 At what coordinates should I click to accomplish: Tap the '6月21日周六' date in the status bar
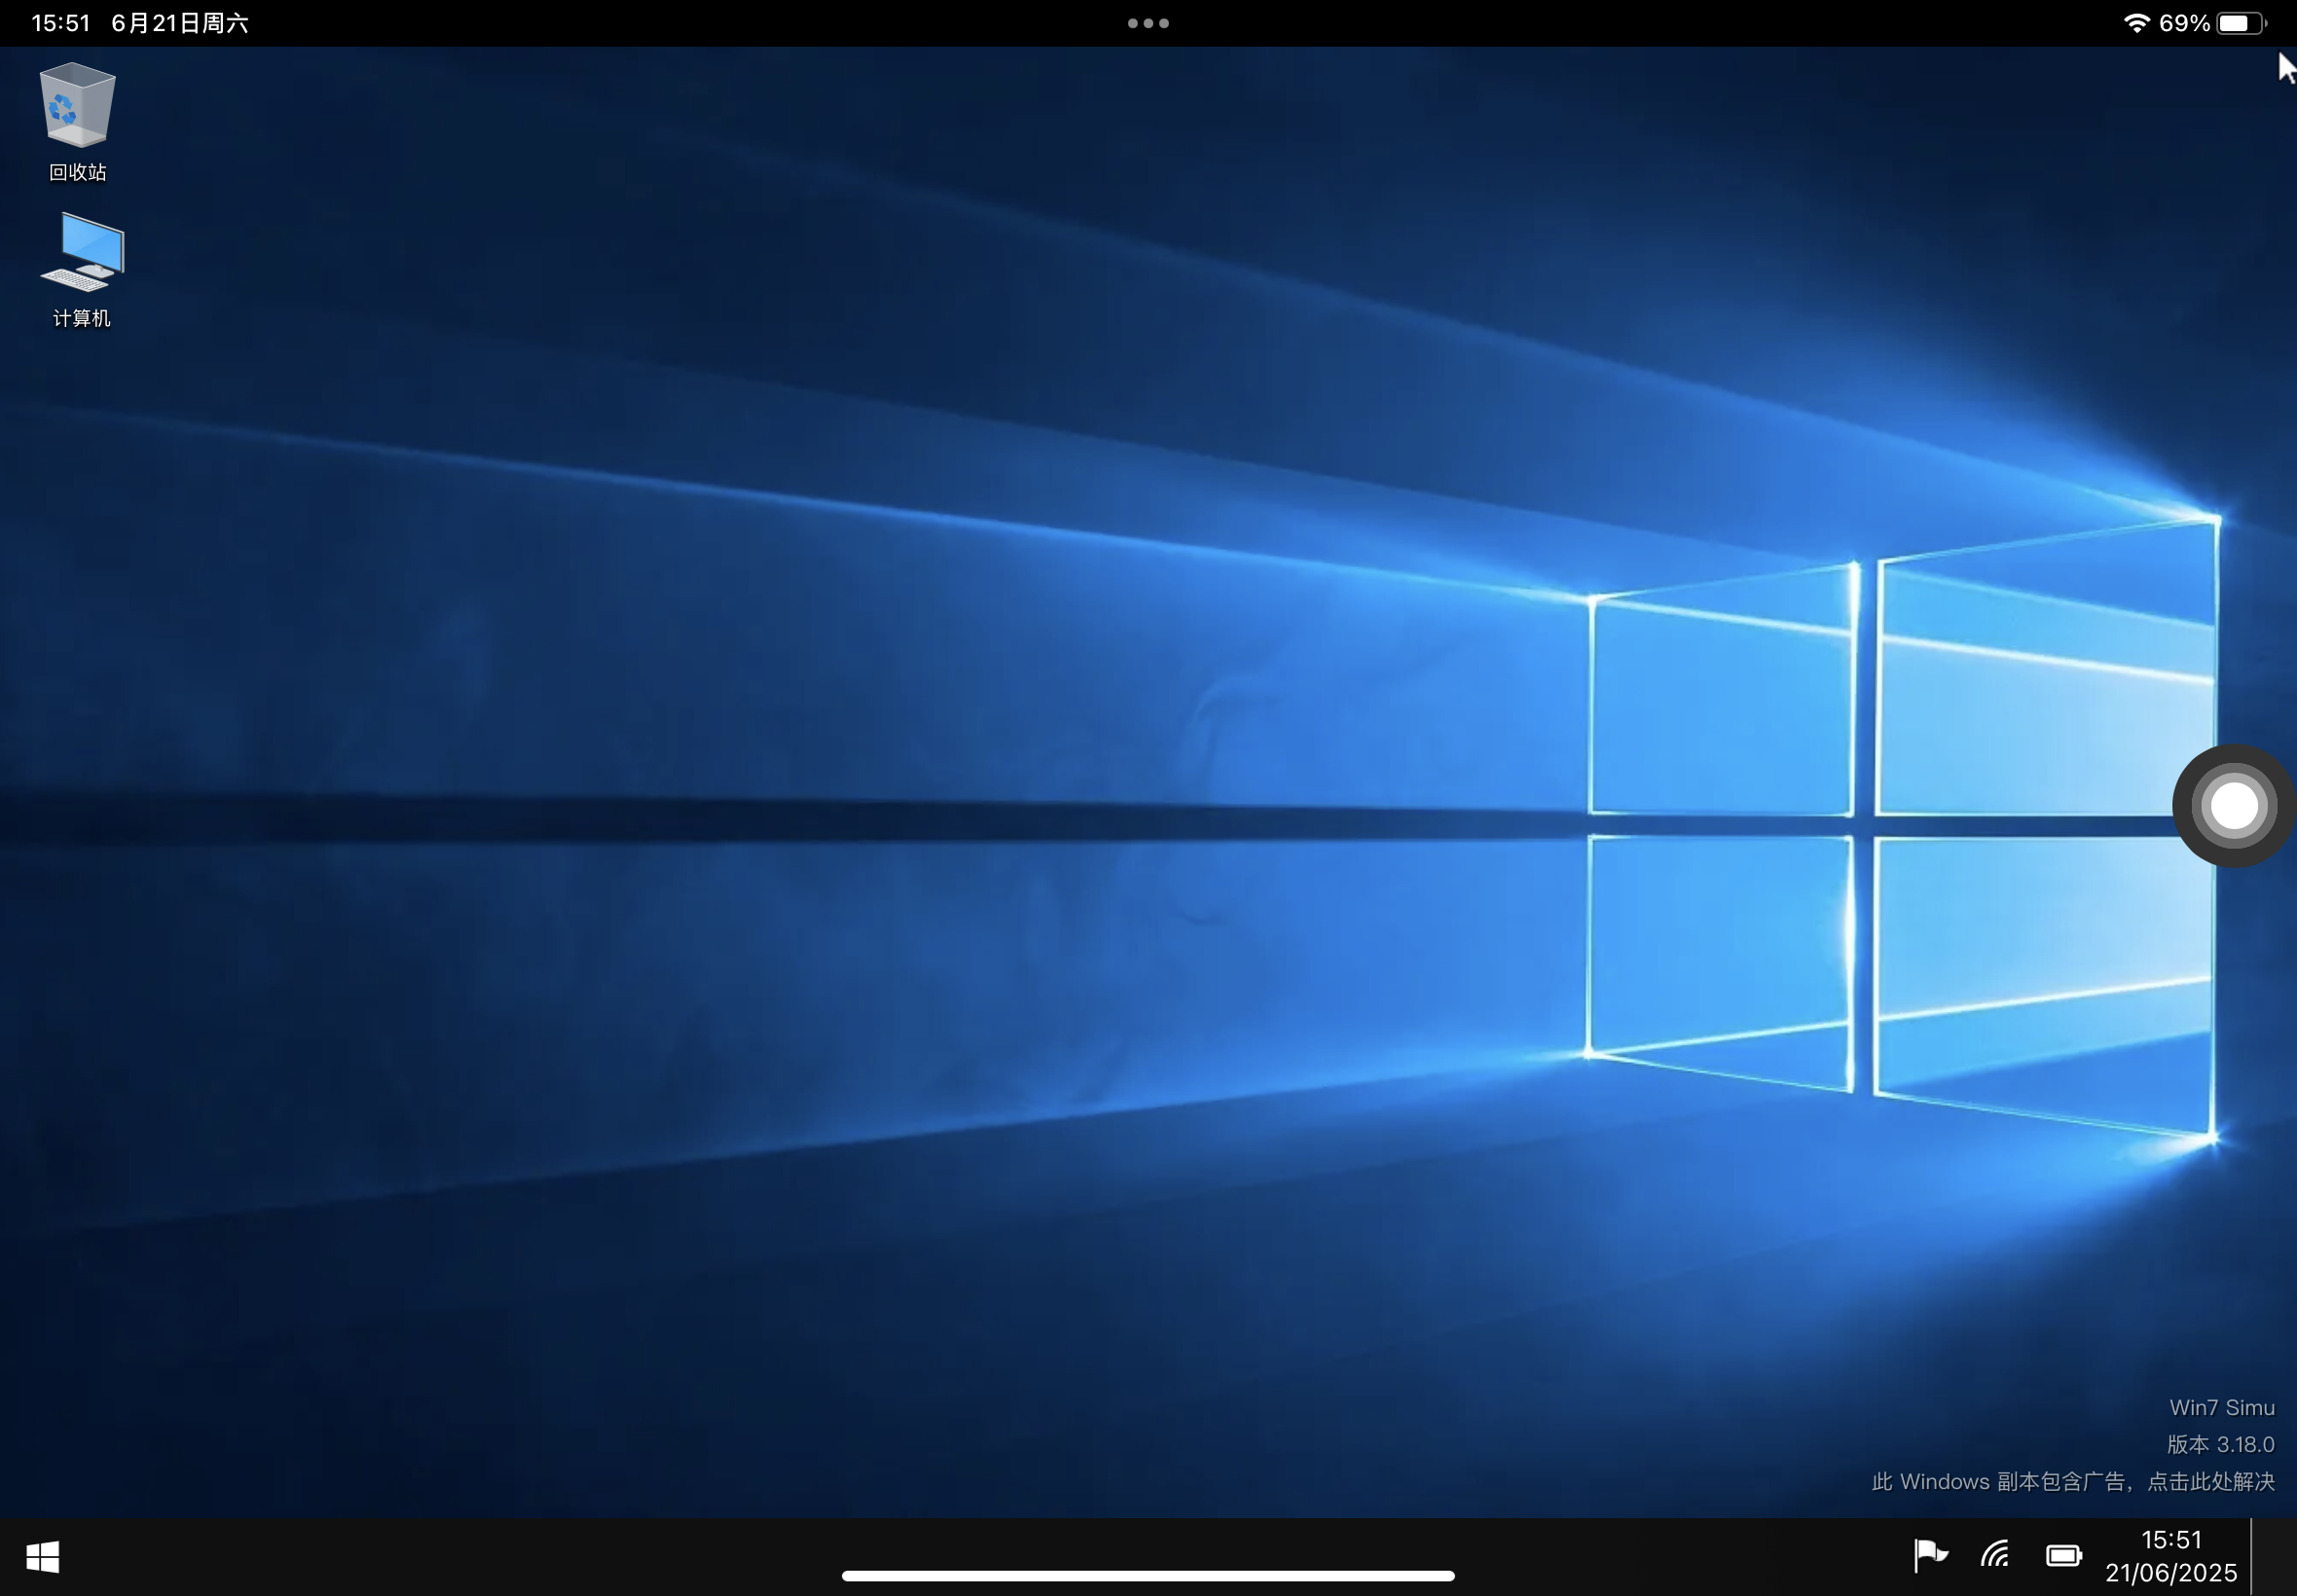(x=180, y=23)
